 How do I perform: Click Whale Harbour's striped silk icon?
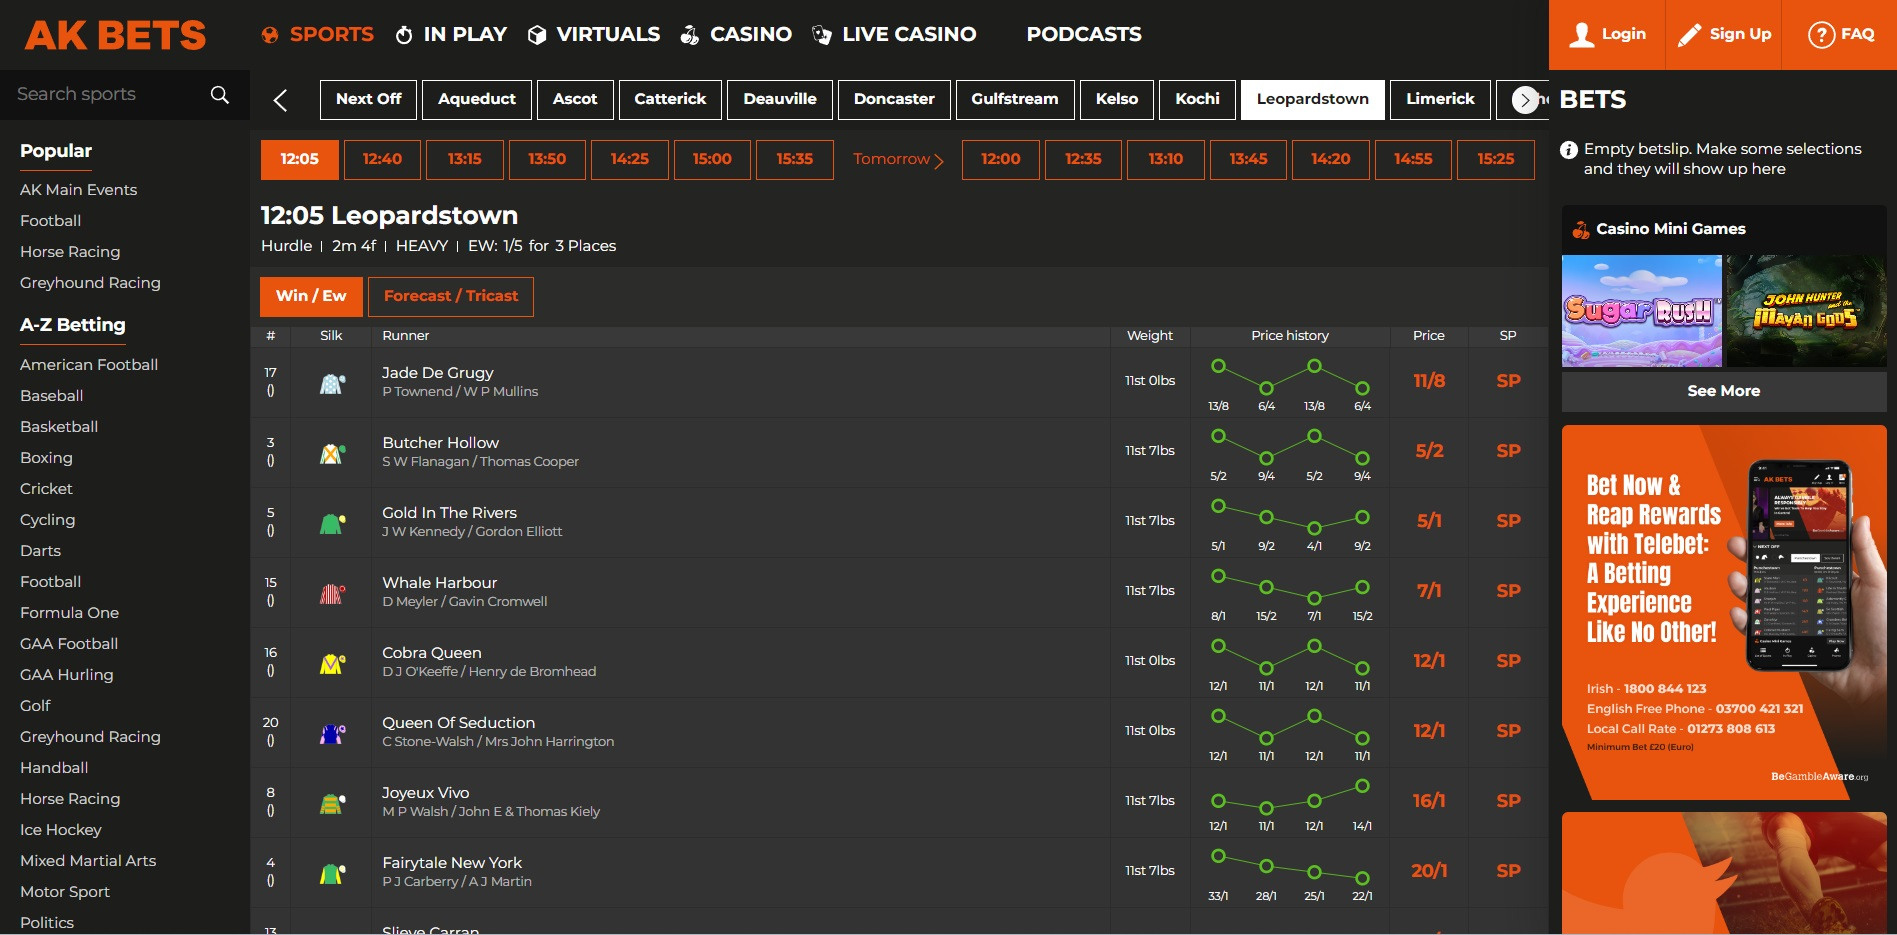tap(332, 593)
